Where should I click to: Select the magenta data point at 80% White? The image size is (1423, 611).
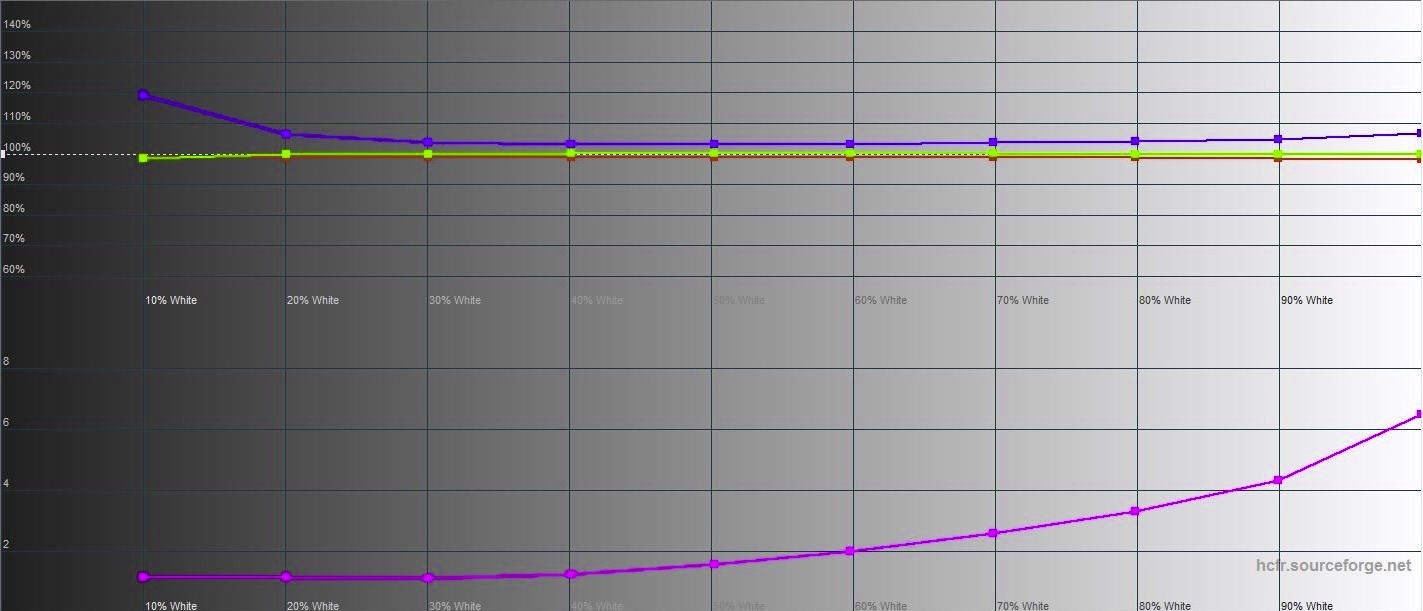[x=1135, y=511]
